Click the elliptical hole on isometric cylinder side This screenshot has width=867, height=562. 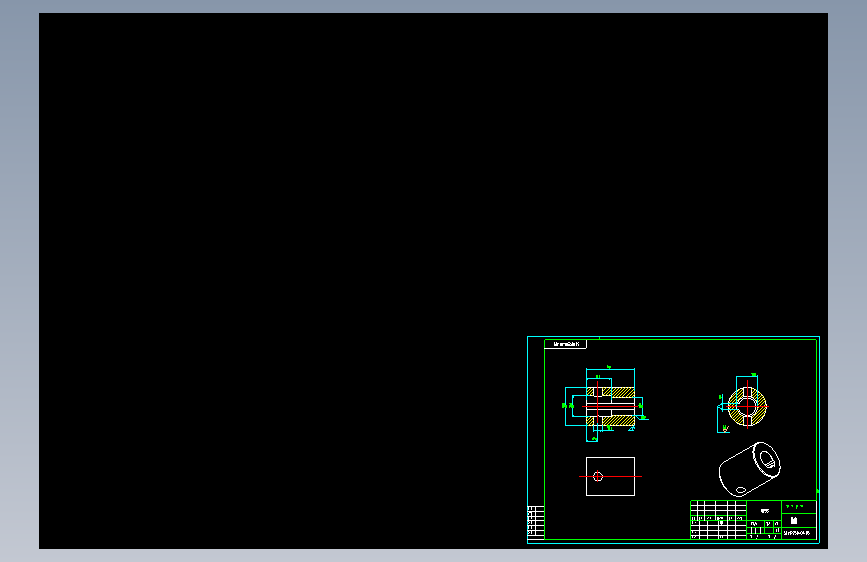pyautogui.click(x=741, y=490)
